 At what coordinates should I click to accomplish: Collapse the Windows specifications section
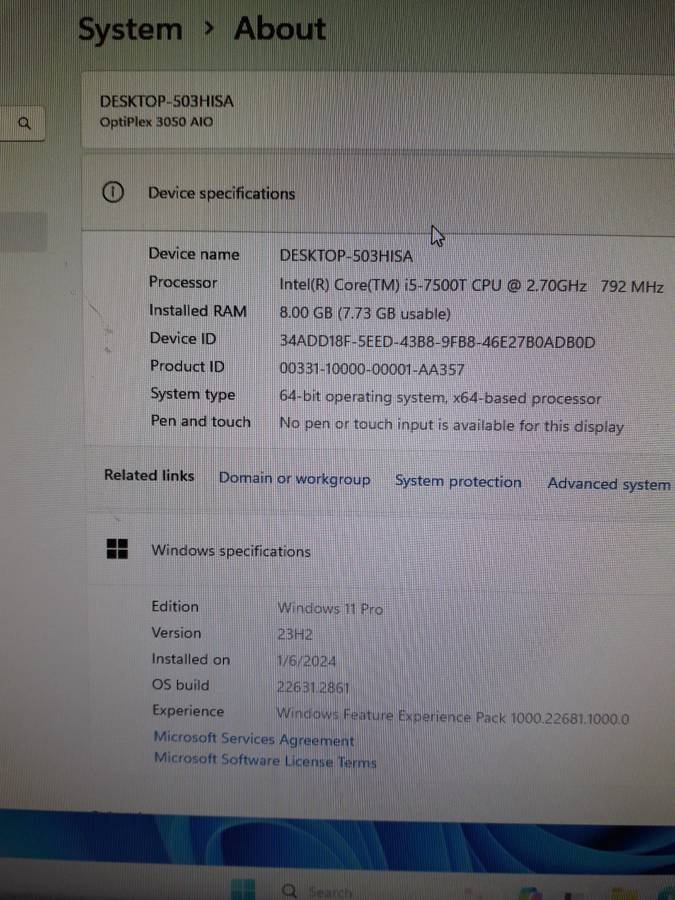pos(381,550)
